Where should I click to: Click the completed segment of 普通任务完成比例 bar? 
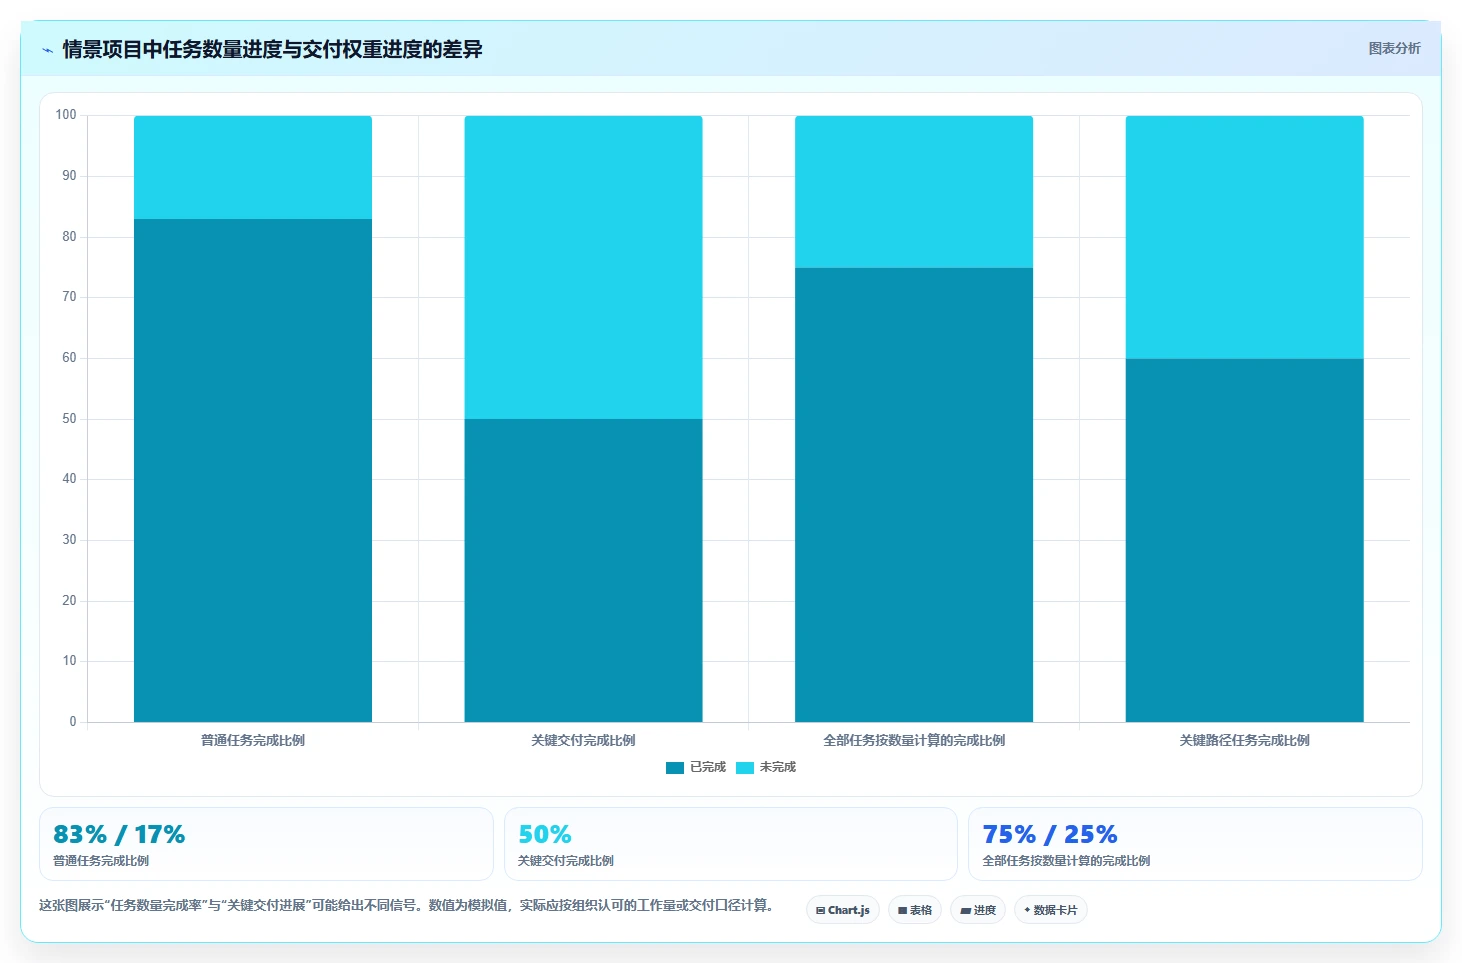click(253, 470)
